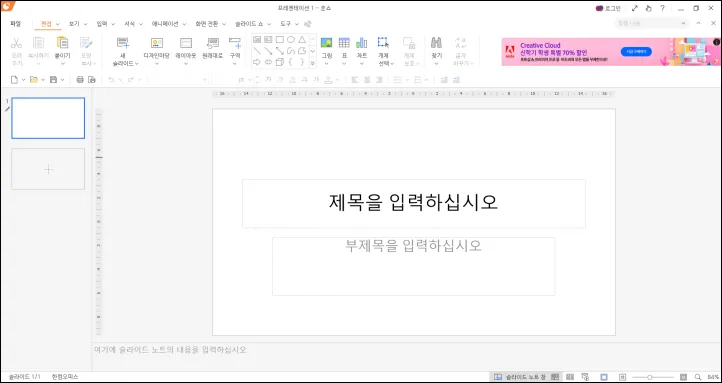Insert a chart from the ribbon
722x383 pixels.
(361, 43)
